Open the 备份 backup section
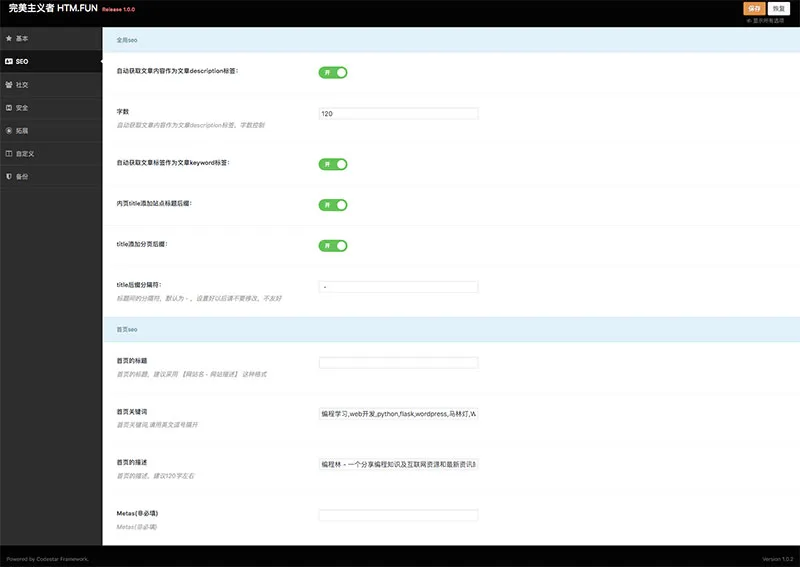Screen dimensions: 800x567 pyautogui.click(x=51, y=177)
